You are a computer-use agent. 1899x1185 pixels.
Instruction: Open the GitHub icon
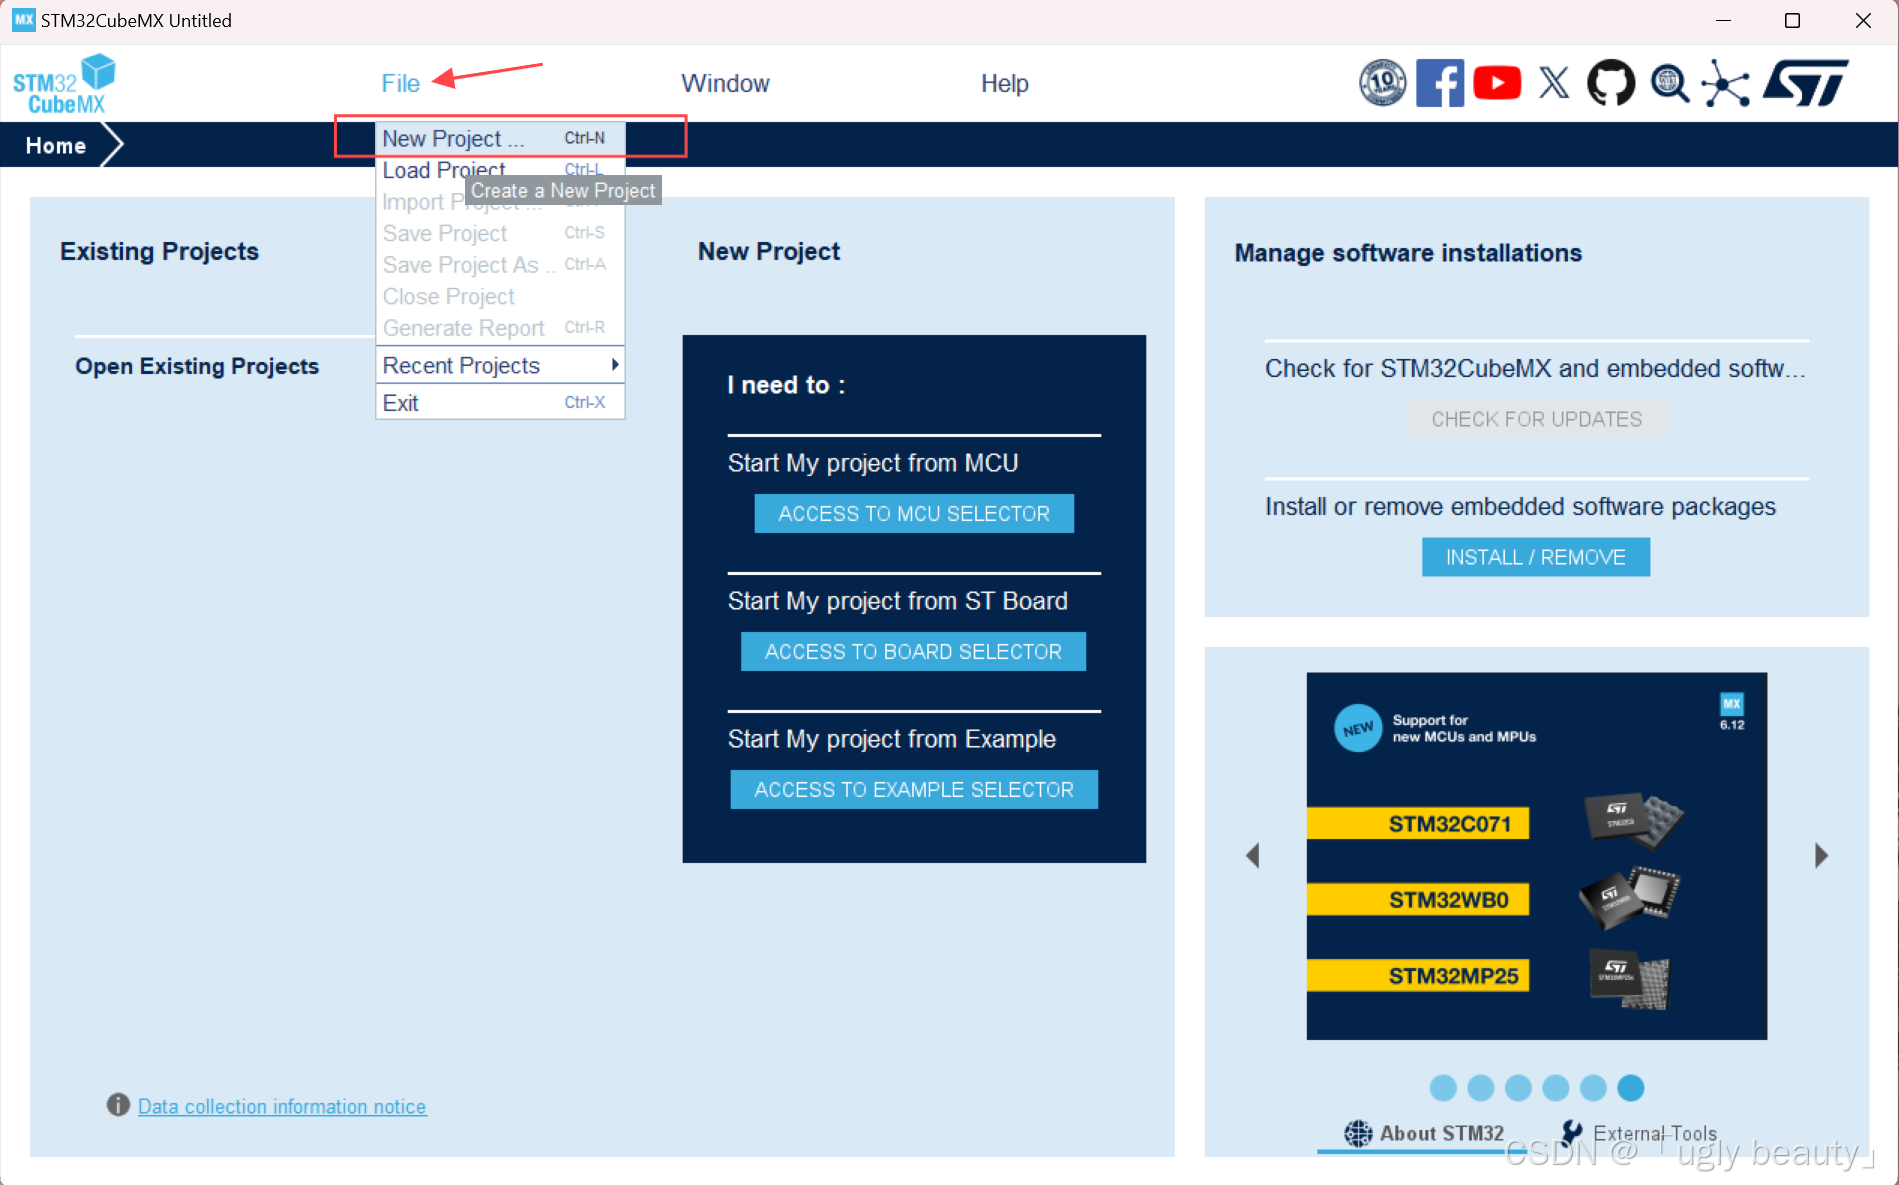pyautogui.click(x=1611, y=83)
